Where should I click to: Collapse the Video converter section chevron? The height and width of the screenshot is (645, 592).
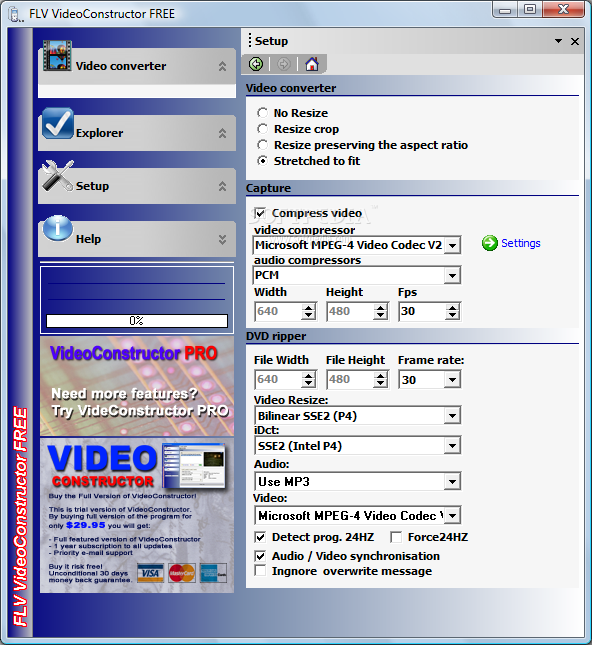pyautogui.click(x=223, y=66)
